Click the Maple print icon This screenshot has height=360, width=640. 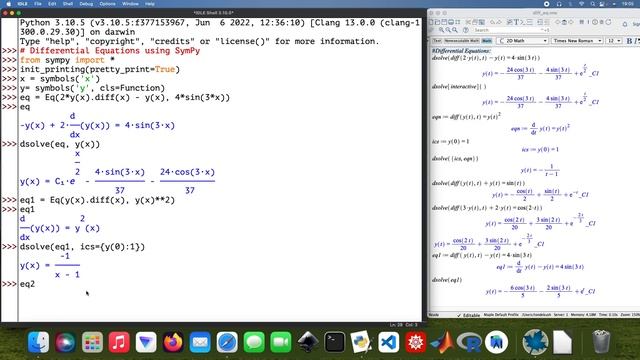451,22
